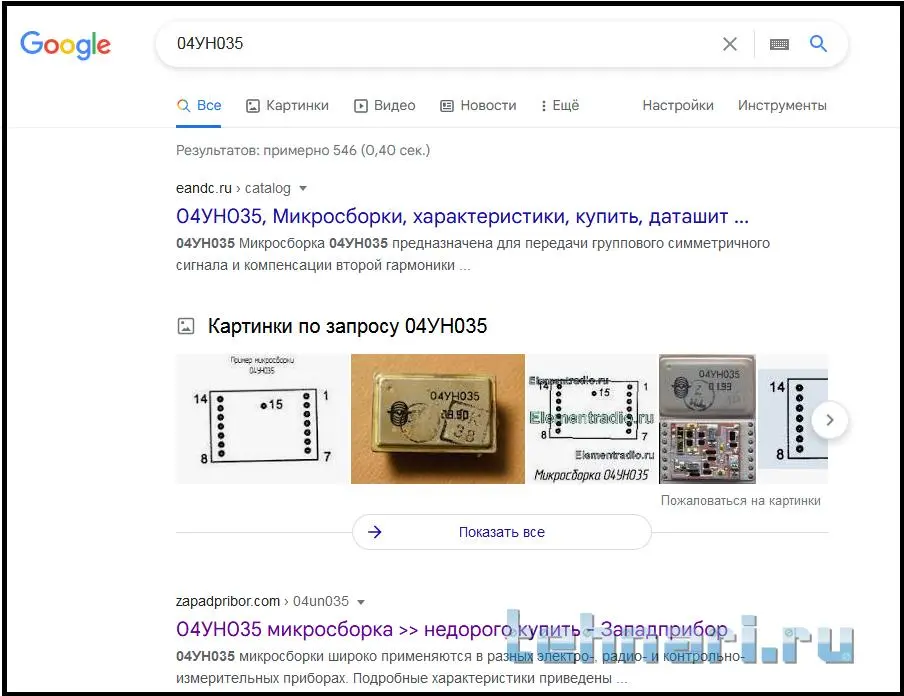Switch to the Картинки tab
The image size is (904, 696).
(287, 106)
